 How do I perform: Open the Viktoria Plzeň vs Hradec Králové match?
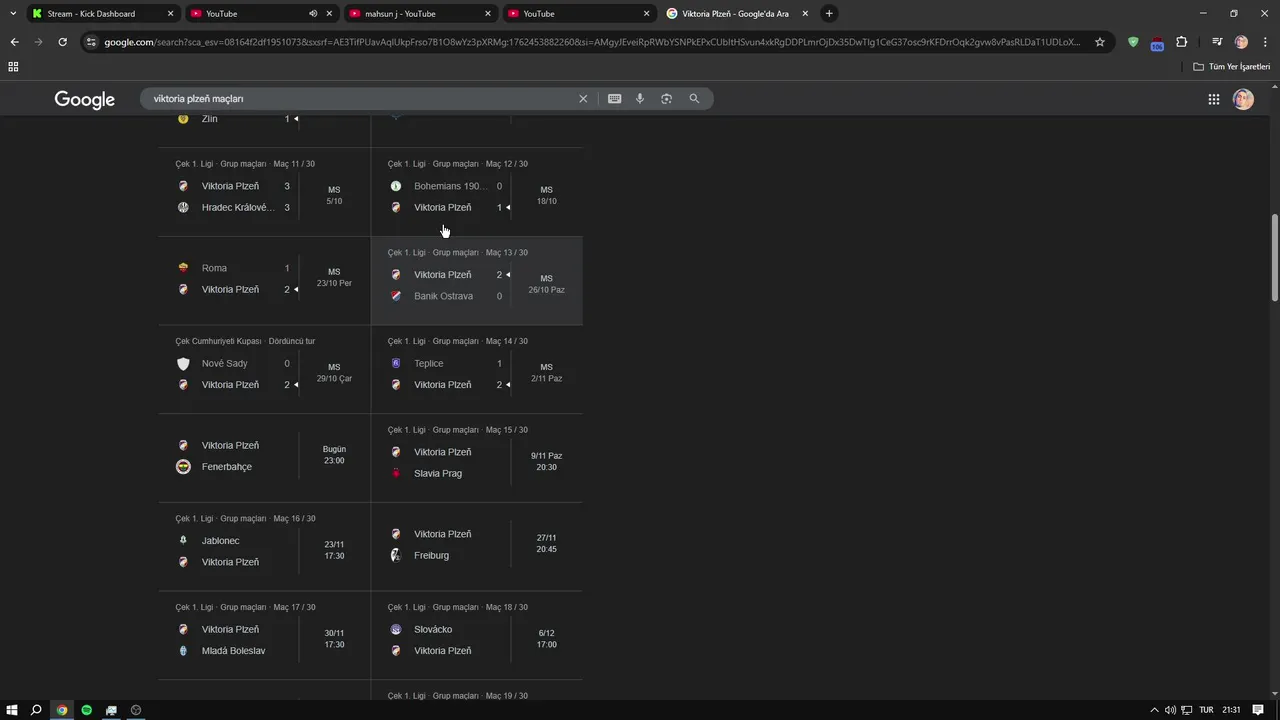click(264, 192)
